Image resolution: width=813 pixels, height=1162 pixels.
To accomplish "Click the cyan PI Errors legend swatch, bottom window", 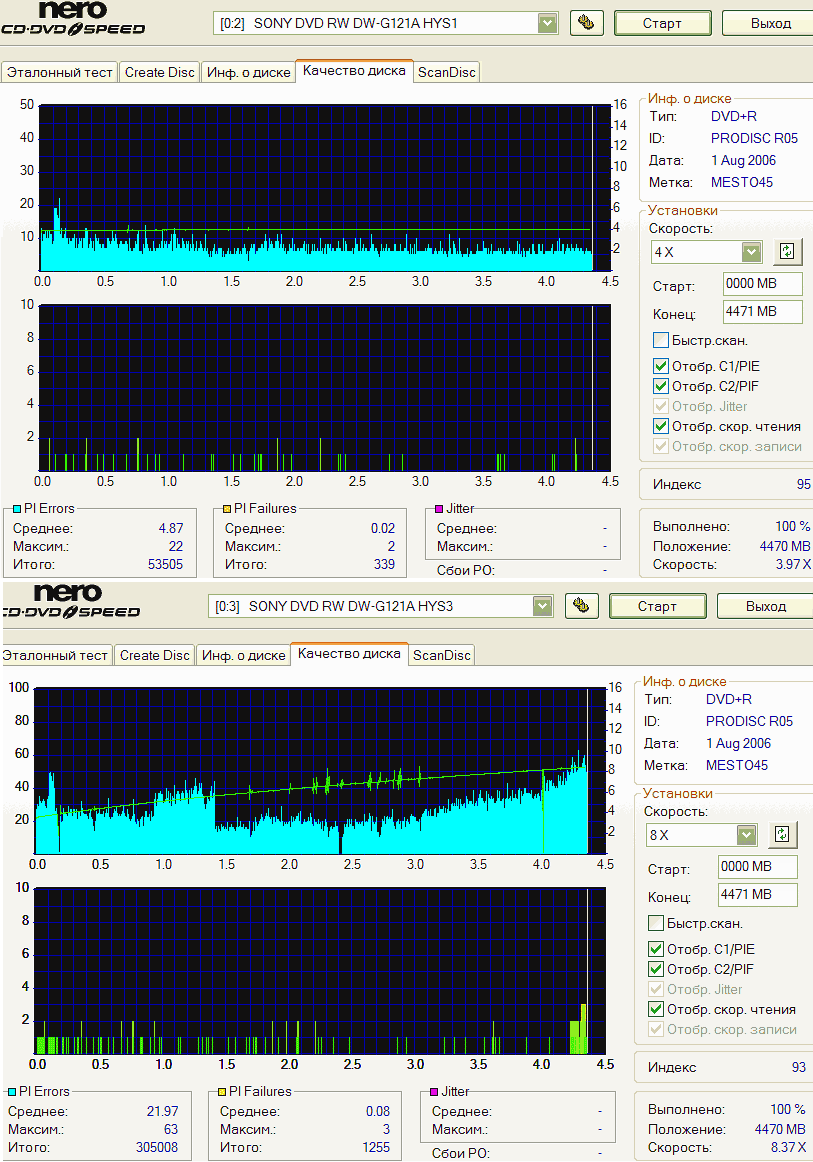I will (12, 1092).
